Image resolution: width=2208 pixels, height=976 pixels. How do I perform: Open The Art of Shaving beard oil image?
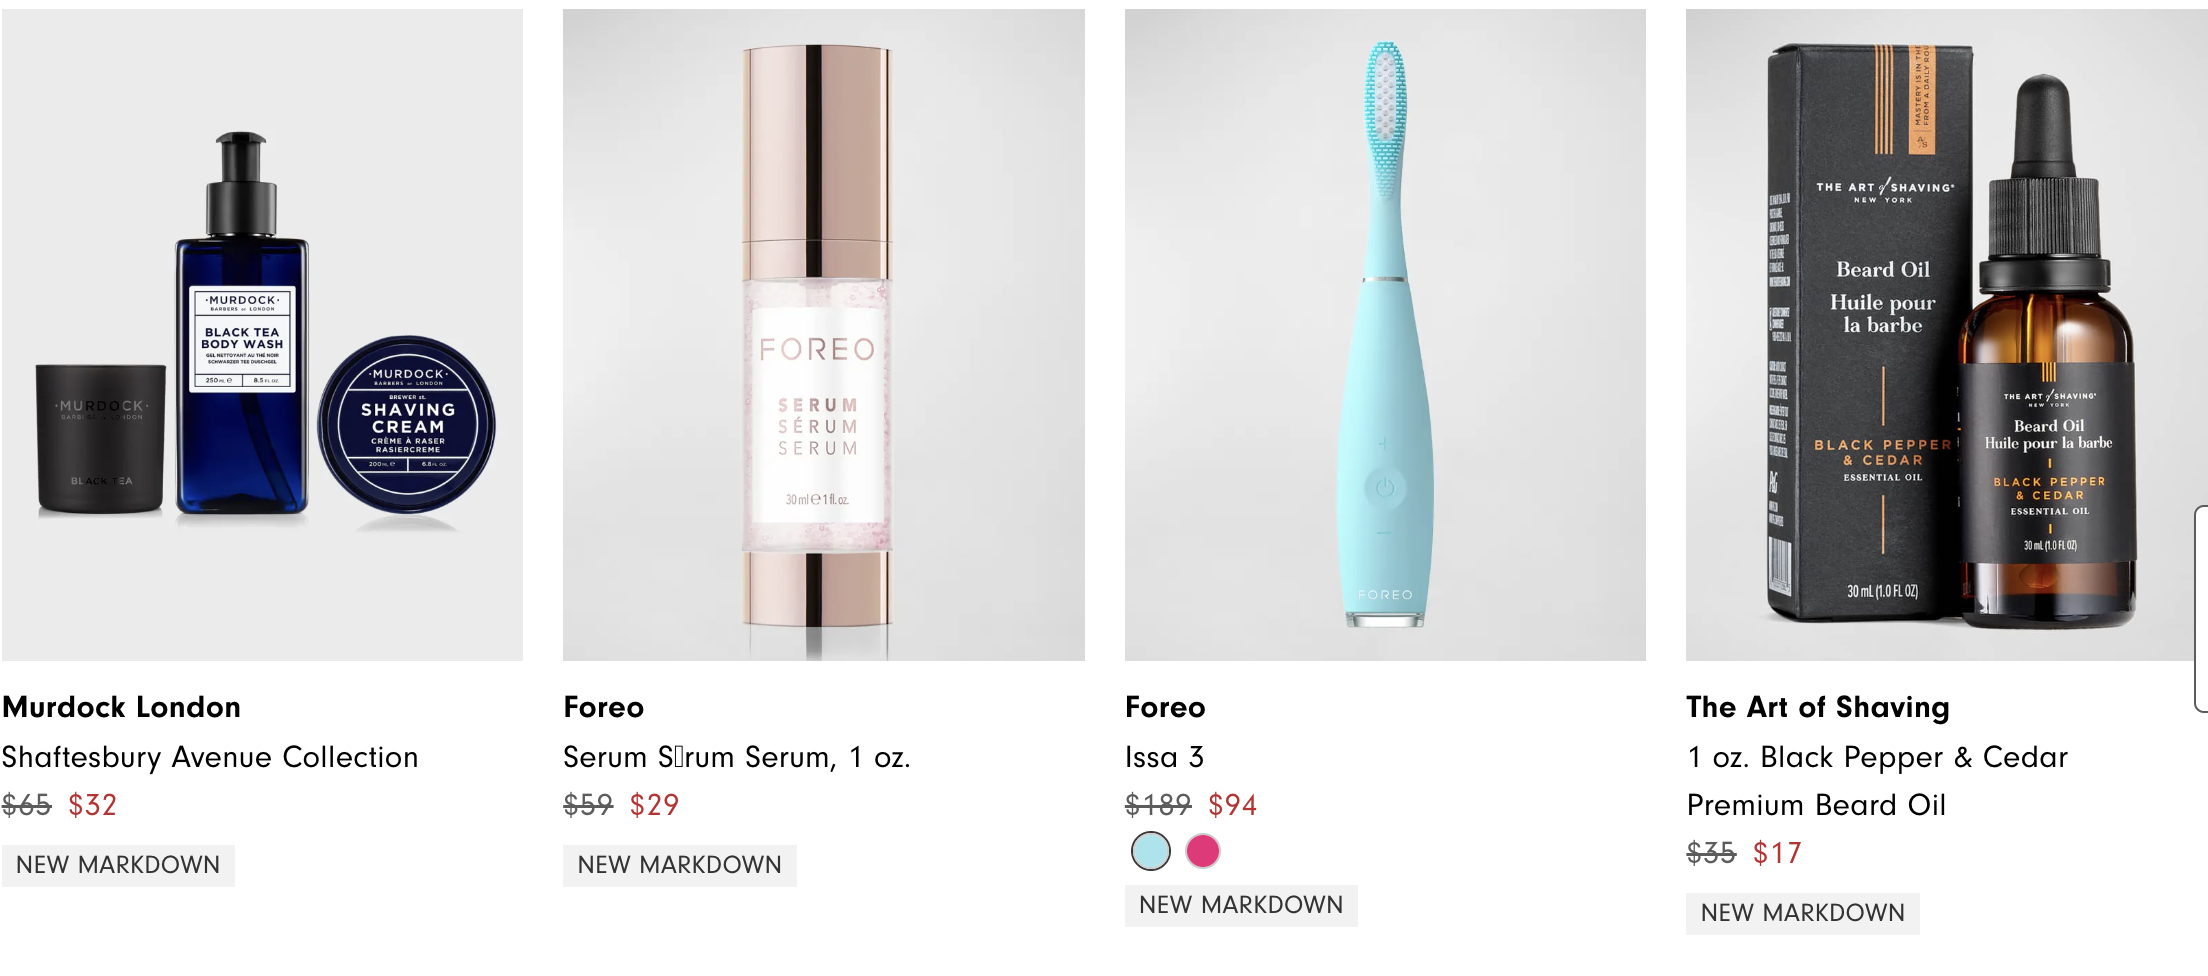pos(1946,335)
